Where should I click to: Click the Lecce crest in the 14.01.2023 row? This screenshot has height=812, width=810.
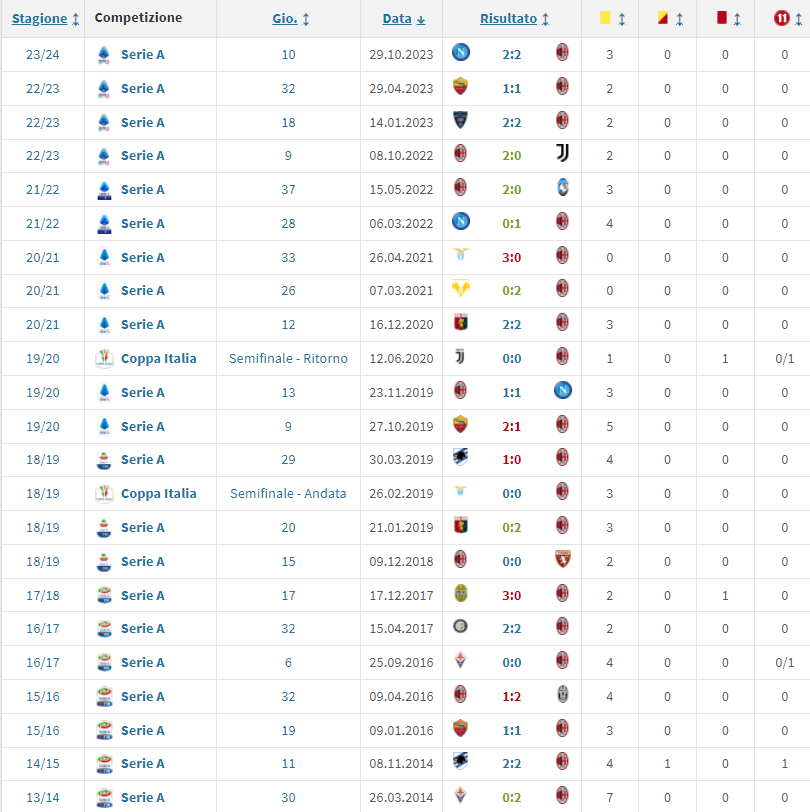(461, 121)
